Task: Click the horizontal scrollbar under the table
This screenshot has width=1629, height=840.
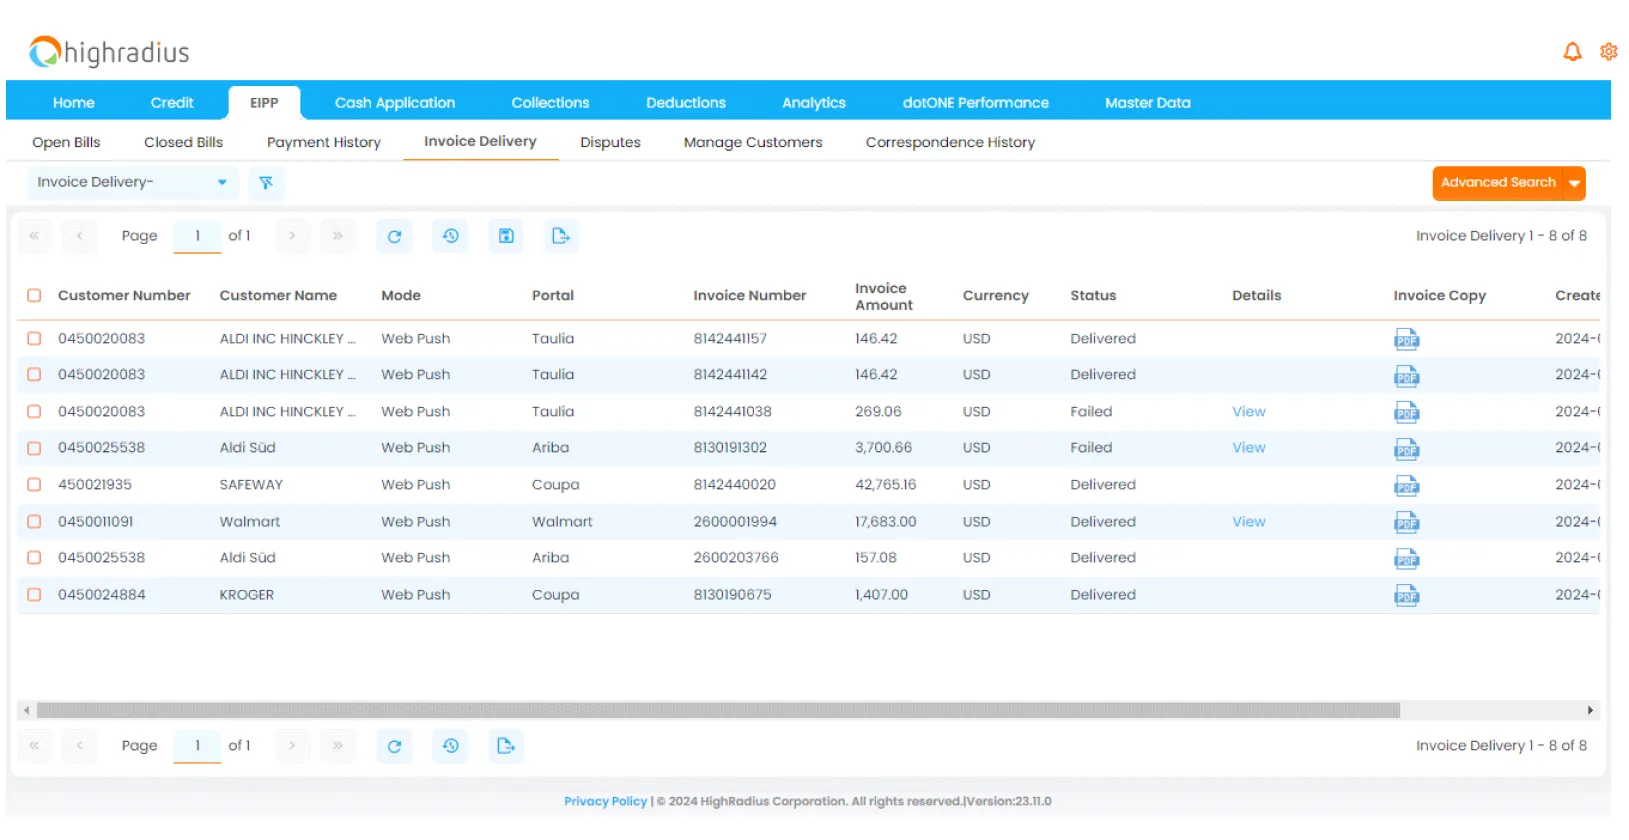Action: click(x=718, y=711)
